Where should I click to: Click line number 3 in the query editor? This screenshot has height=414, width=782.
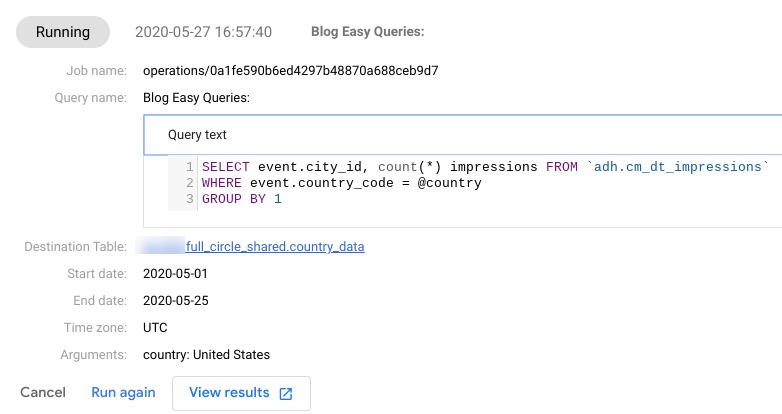point(189,199)
